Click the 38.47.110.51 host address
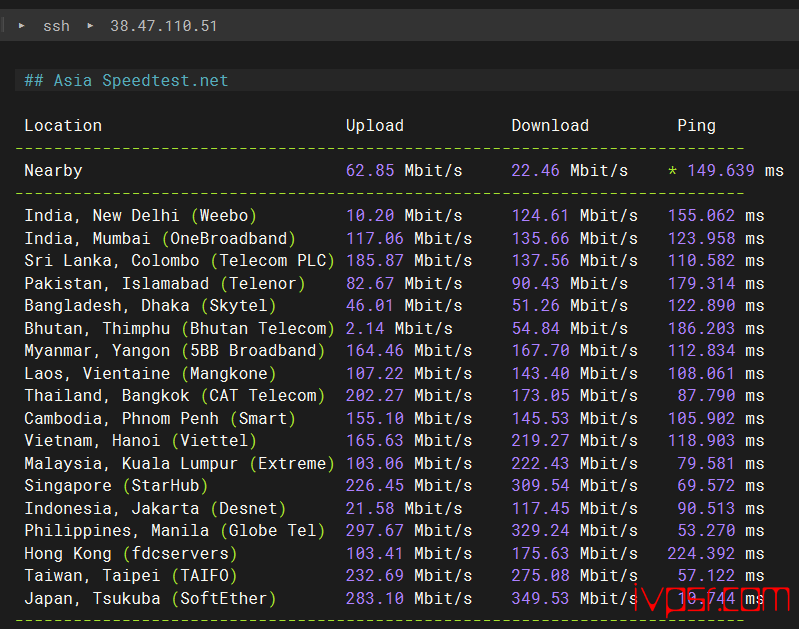799x629 pixels. coord(164,26)
